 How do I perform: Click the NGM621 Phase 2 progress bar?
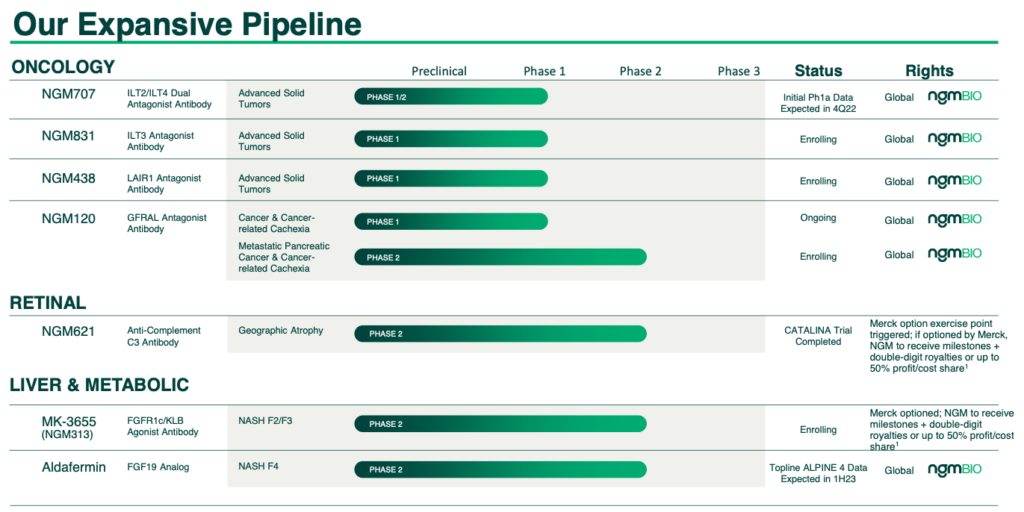(x=500, y=333)
